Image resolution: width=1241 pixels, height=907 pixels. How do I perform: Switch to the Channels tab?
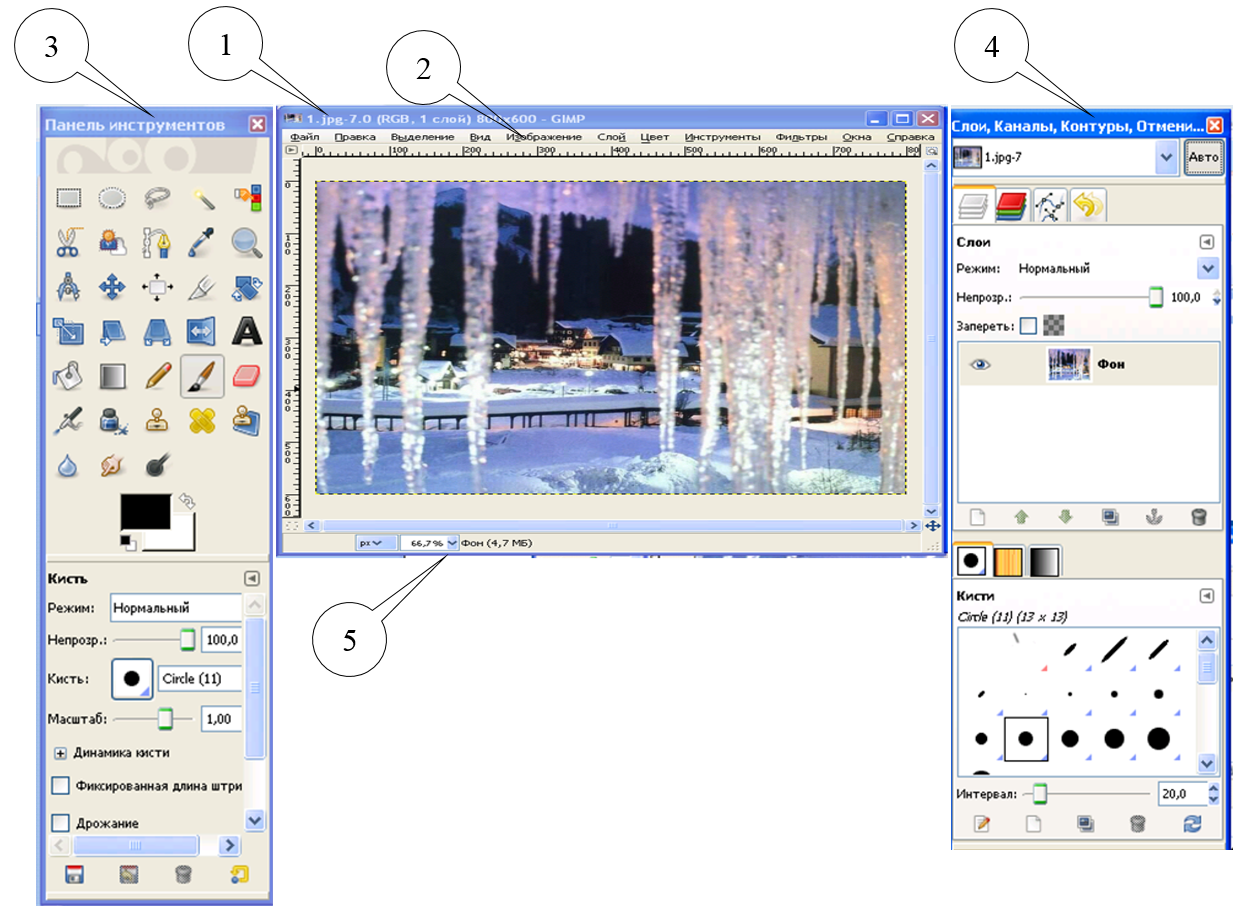pos(1011,204)
